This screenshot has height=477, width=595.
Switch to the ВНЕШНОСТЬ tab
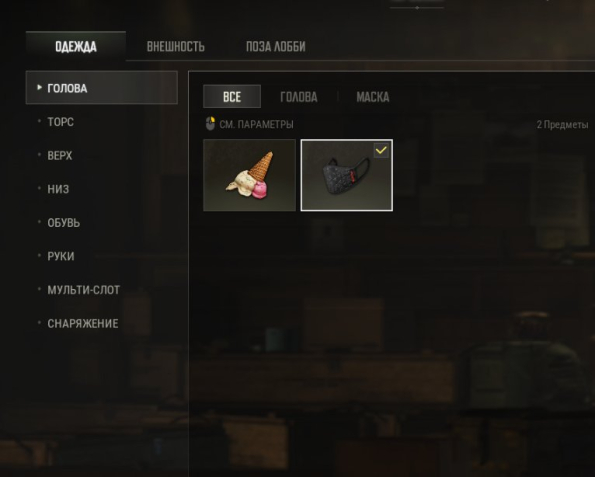click(x=176, y=46)
